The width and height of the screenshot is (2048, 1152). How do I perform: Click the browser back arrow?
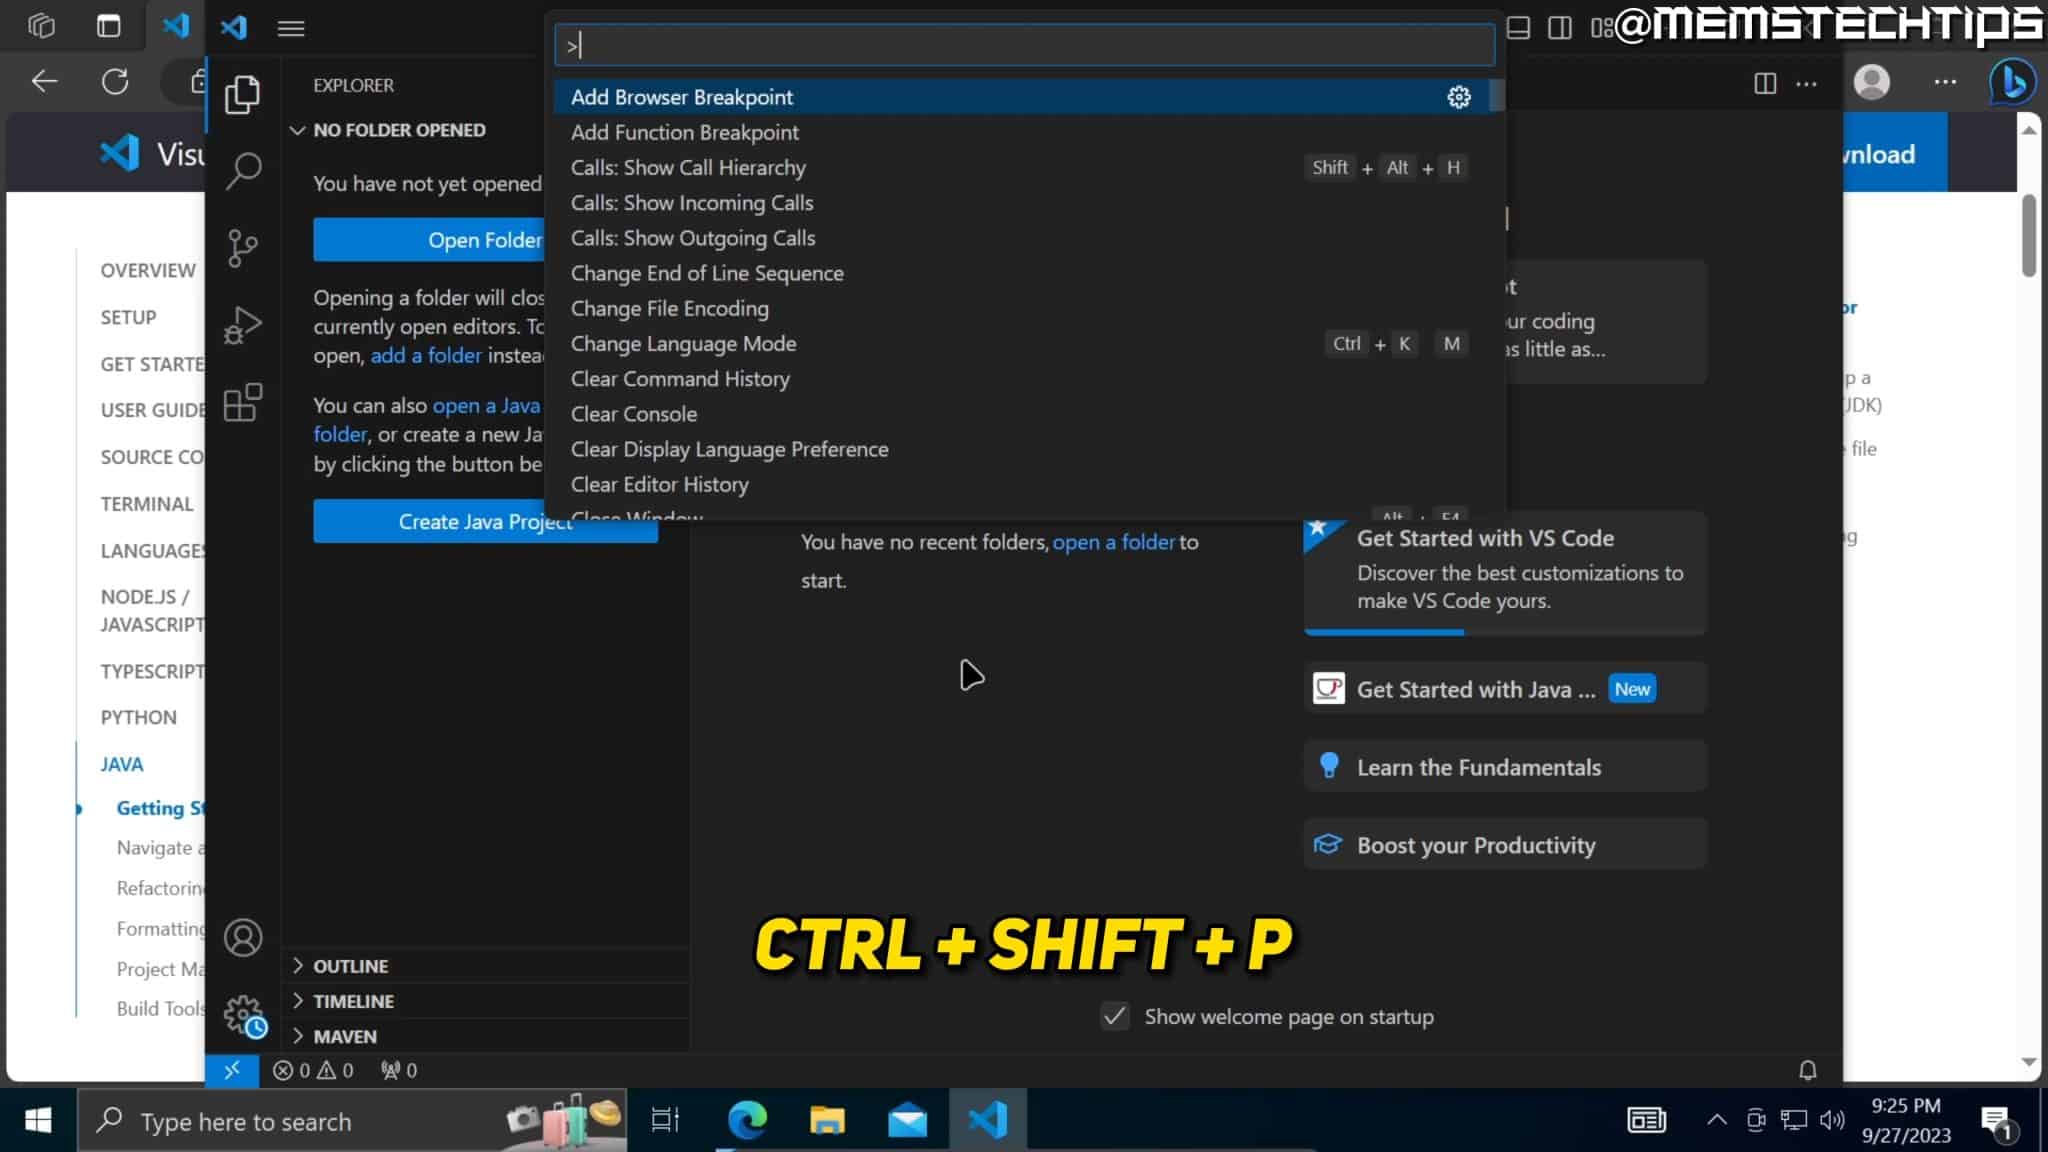pyautogui.click(x=44, y=81)
